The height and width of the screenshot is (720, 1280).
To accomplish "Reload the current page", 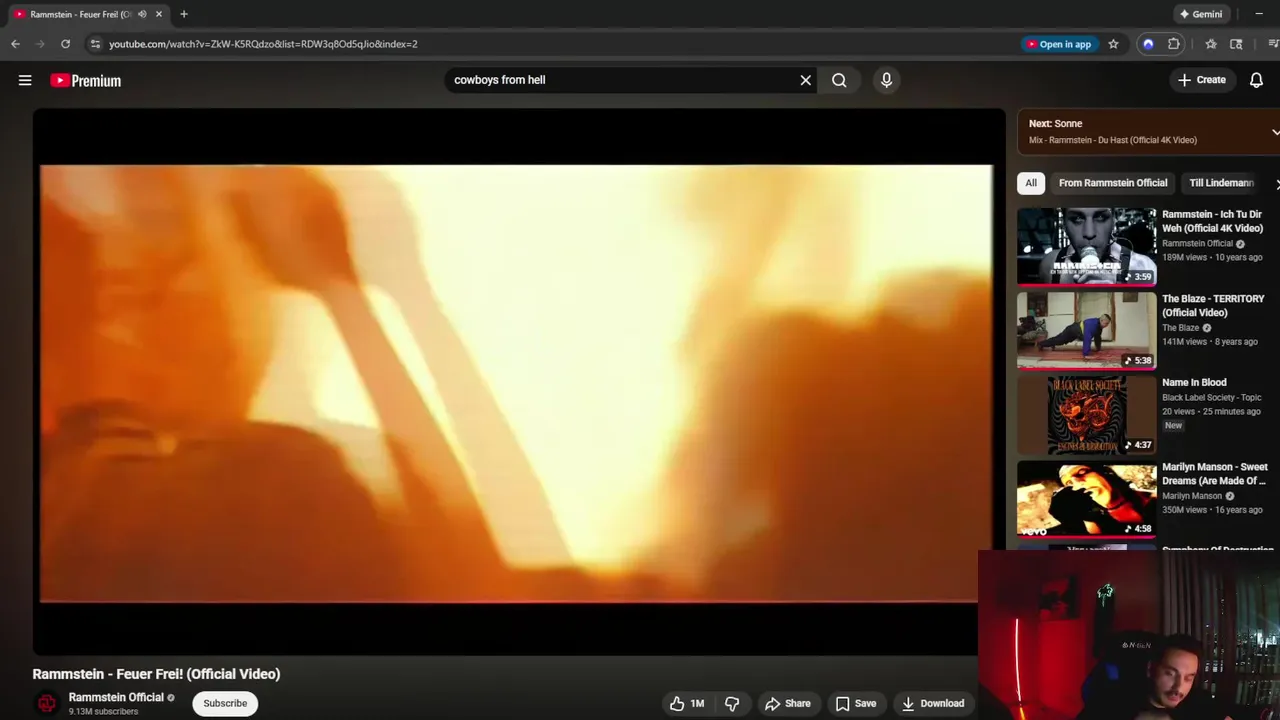I will [x=65, y=44].
